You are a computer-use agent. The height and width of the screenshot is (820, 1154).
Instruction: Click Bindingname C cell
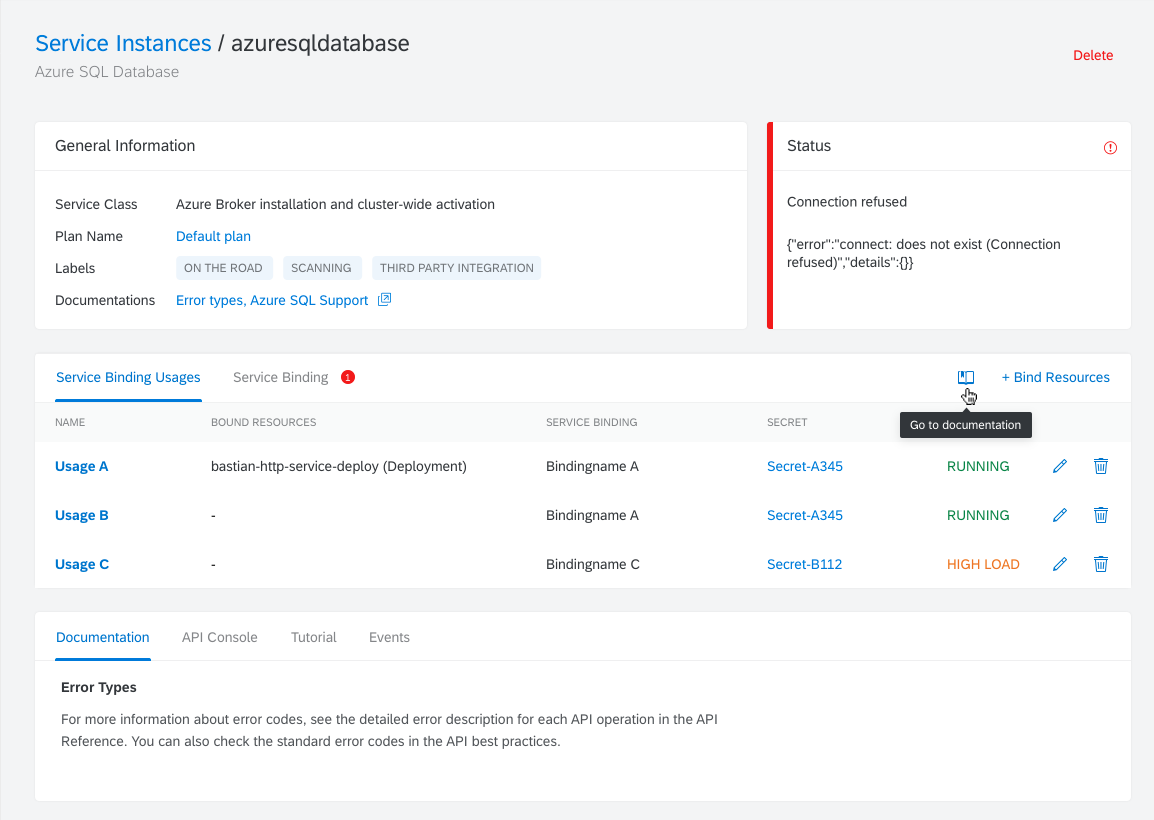[x=592, y=565]
